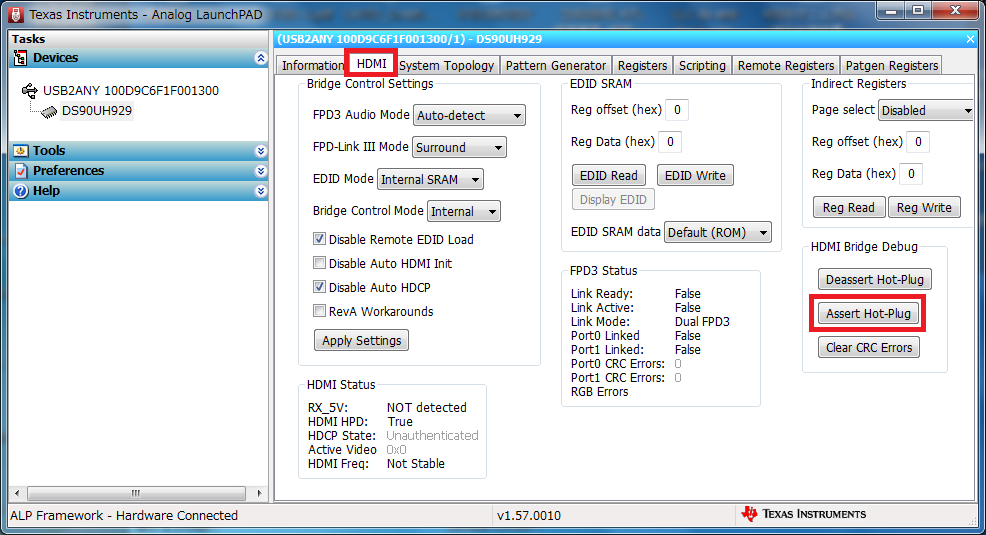
Task: Open the FPD-Link III Mode dropdown
Action: [459, 148]
